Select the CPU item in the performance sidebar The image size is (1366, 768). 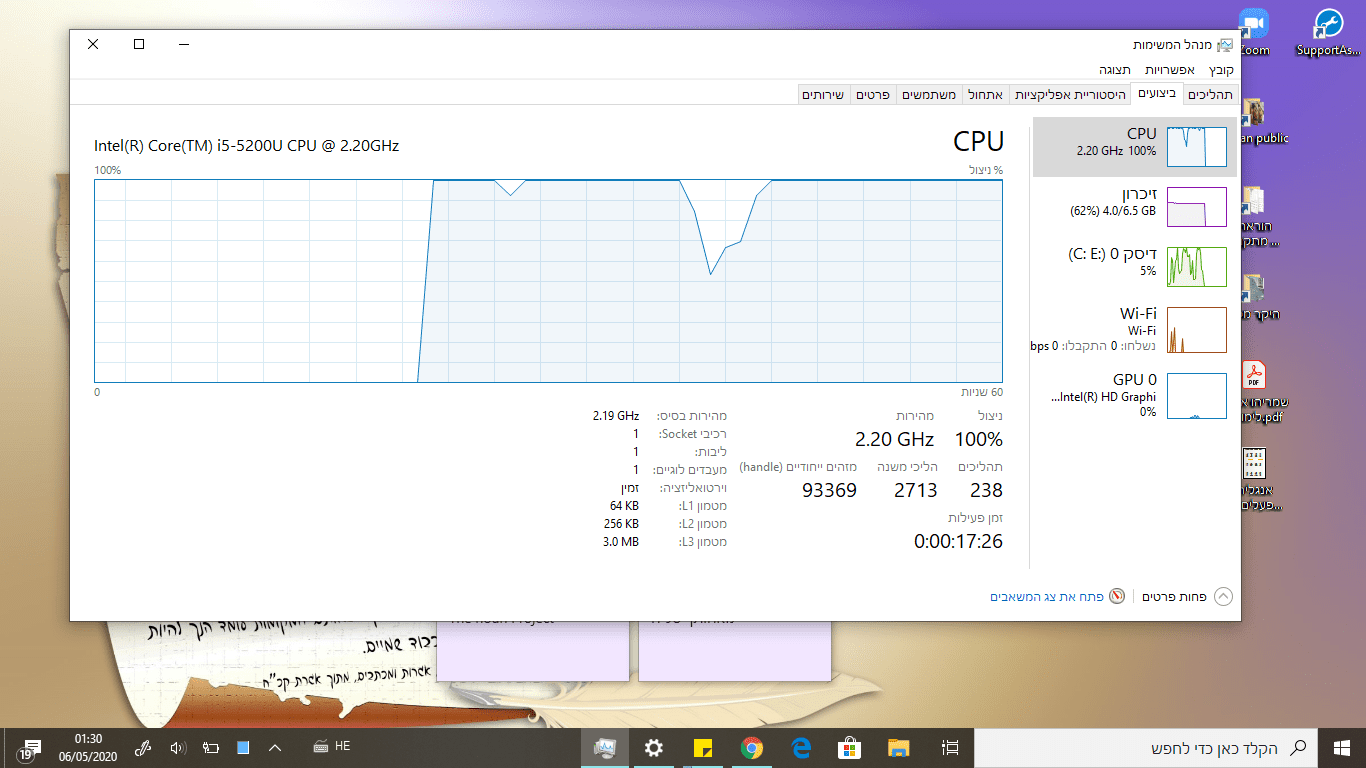(x=1135, y=146)
